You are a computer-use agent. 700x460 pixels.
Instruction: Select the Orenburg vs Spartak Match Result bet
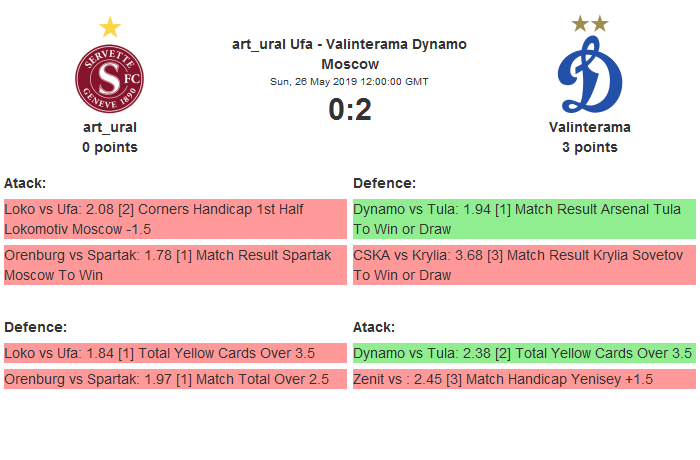point(175,265)
